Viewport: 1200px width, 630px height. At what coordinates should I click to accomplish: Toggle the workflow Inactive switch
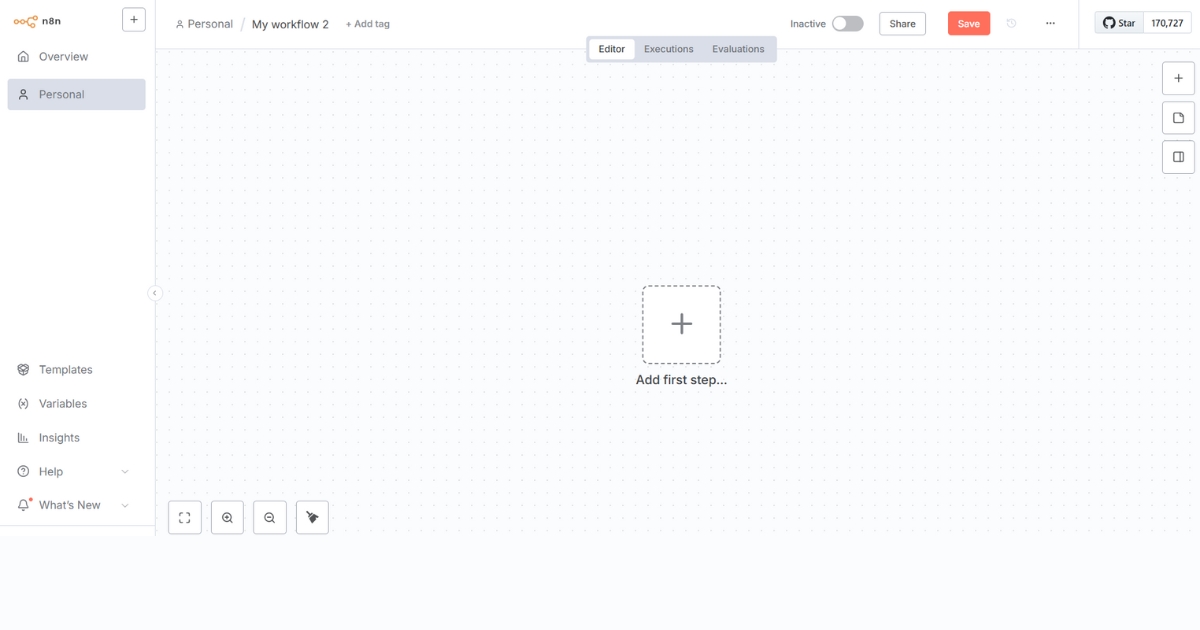(847, 24)
